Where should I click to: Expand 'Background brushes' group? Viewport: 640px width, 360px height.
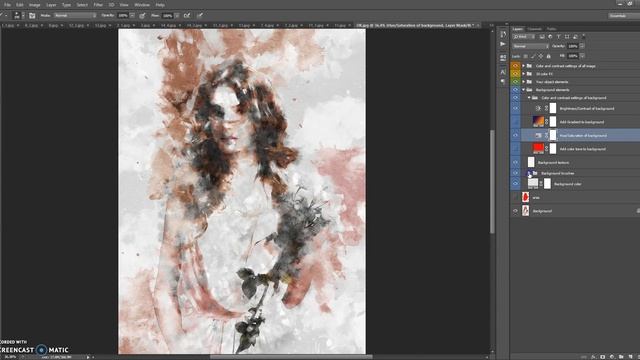click(529, 173)
